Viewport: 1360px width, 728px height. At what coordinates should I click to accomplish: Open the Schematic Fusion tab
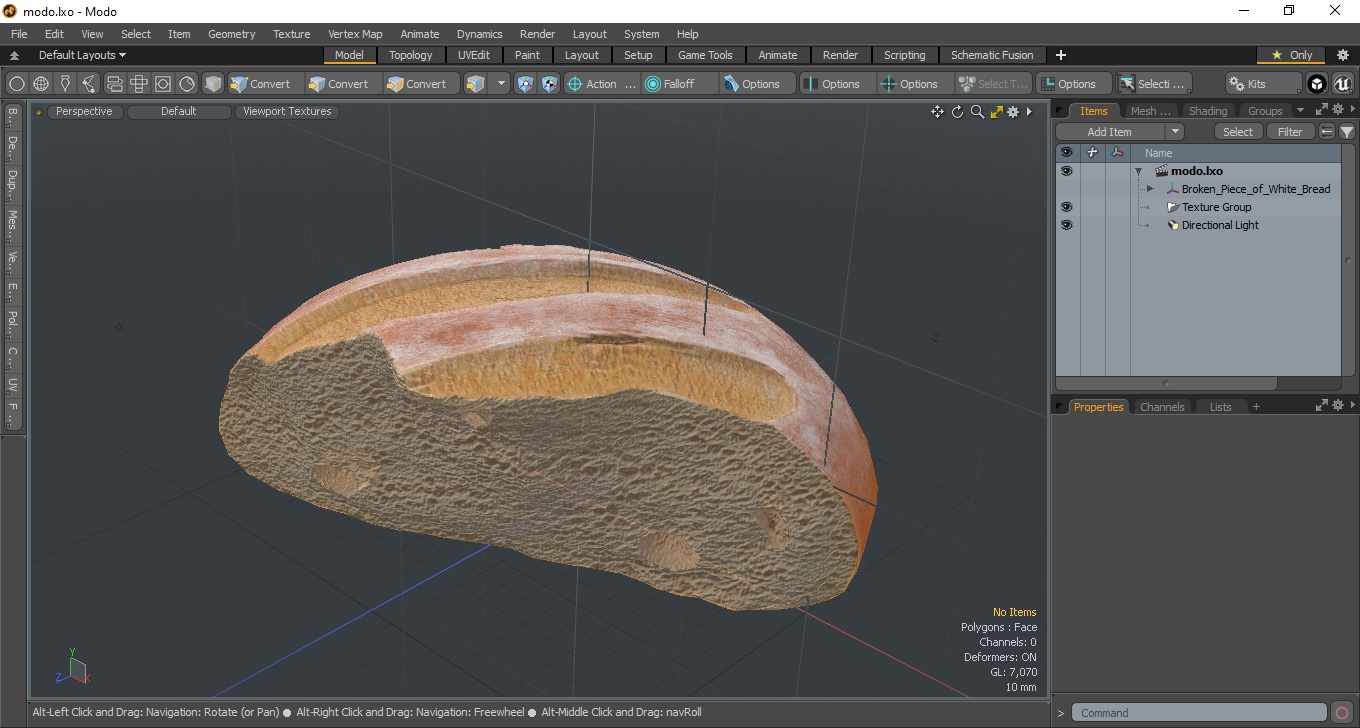tap(992, 55)
